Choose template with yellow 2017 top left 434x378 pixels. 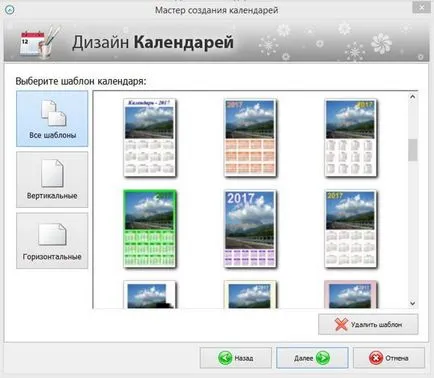(x=351, y=229)
